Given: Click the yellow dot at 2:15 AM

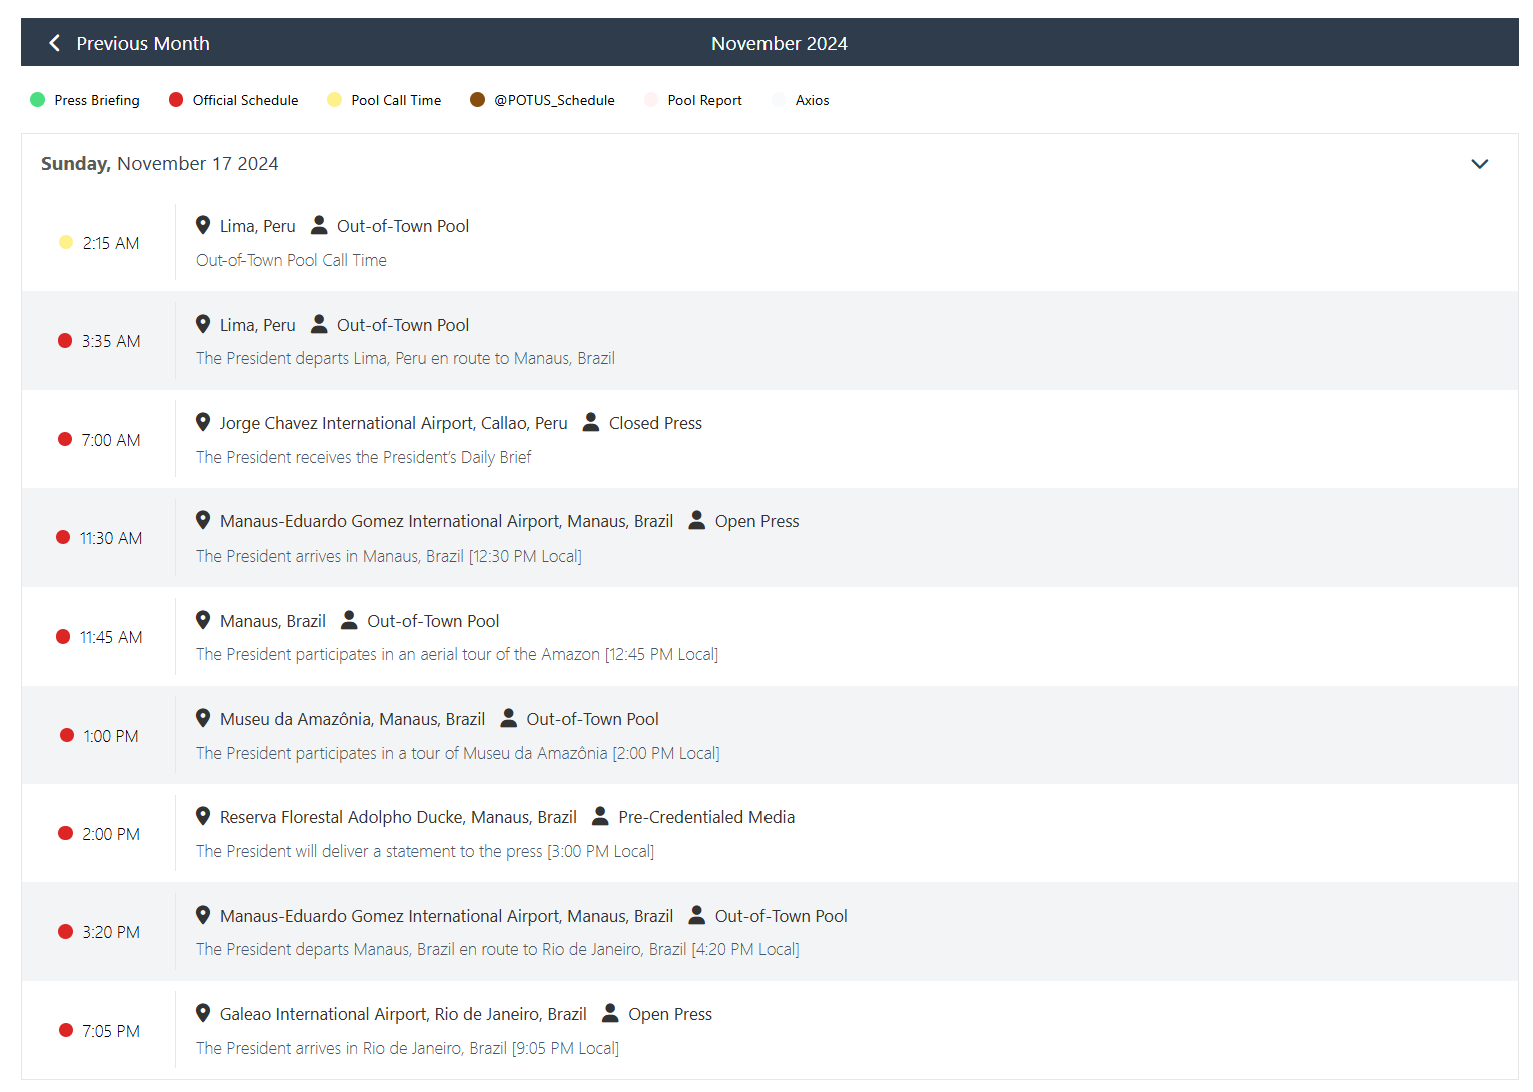Looking at the screenshot, I should tap(66, 242).
